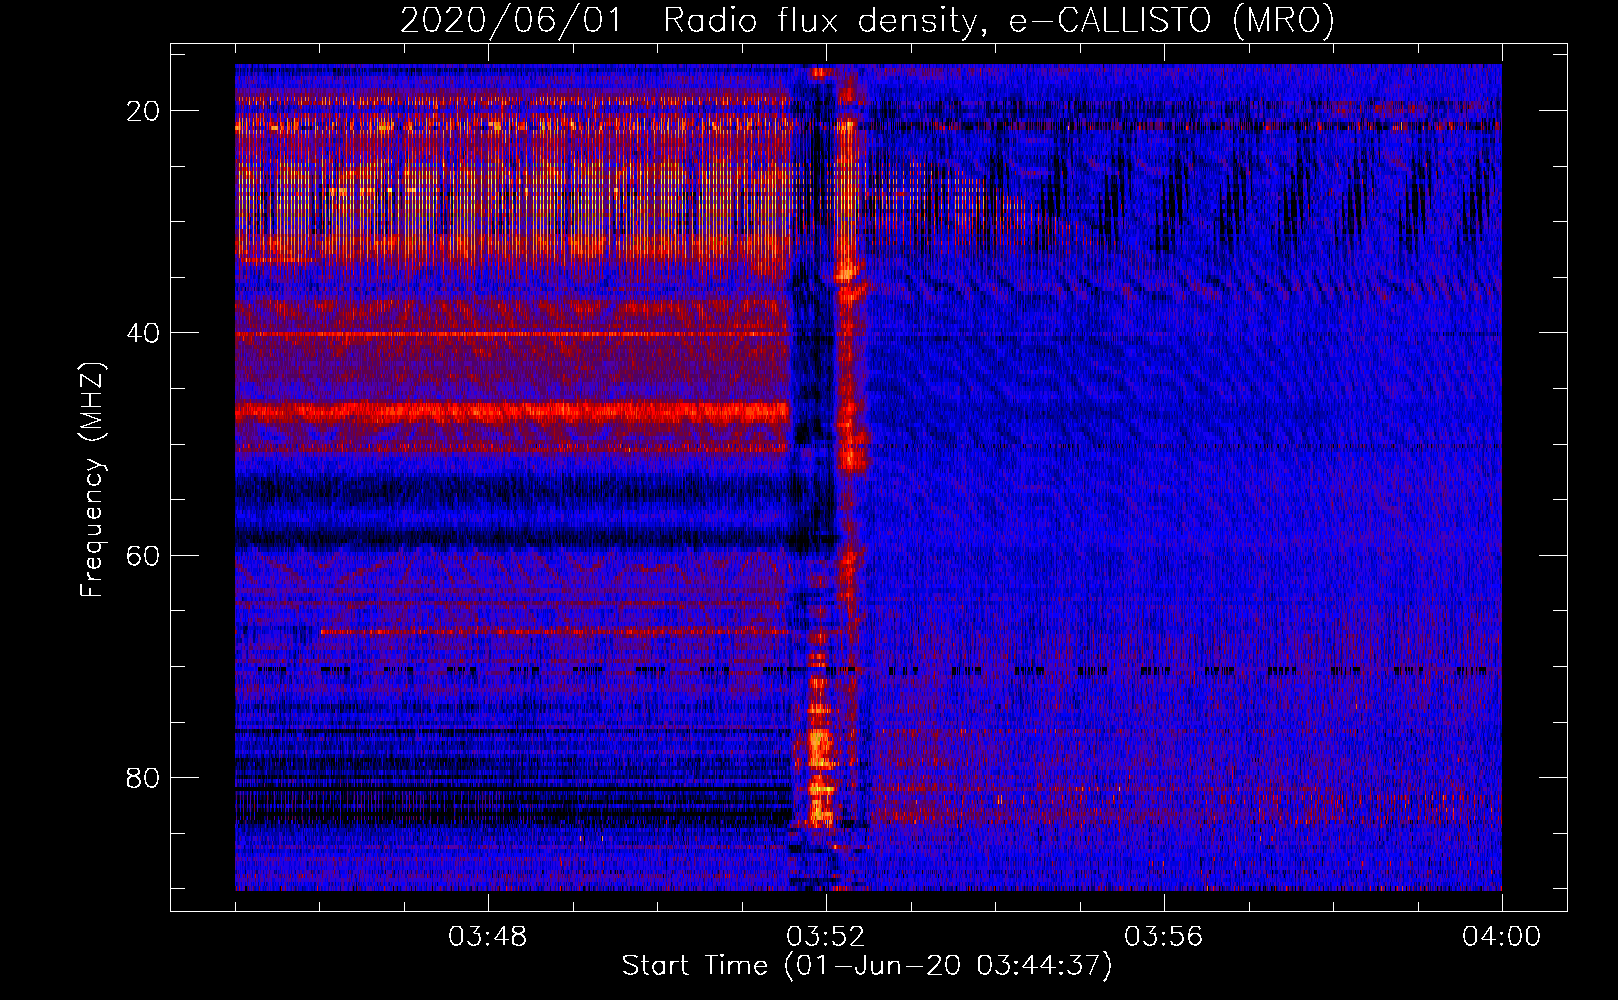The width and height of the screenshot is (1618, 1000).
Task: Click the "Start Time (01-Jun-20 03:44:37)" label
Action: pos(867,966)
